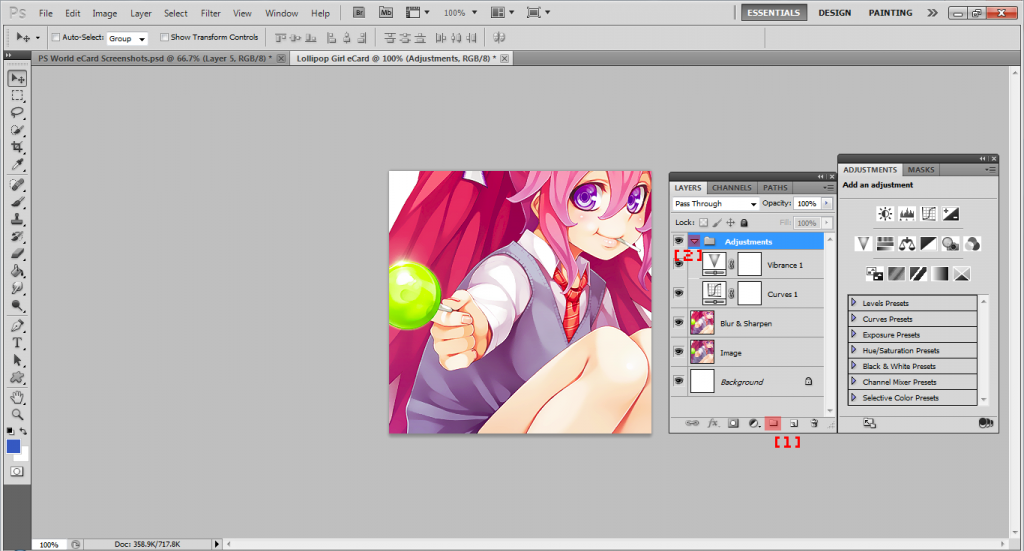Switch to PS World eCard Screenshots.psd document
This screenshot has width=1024, height=551.
tap(154, 58)
